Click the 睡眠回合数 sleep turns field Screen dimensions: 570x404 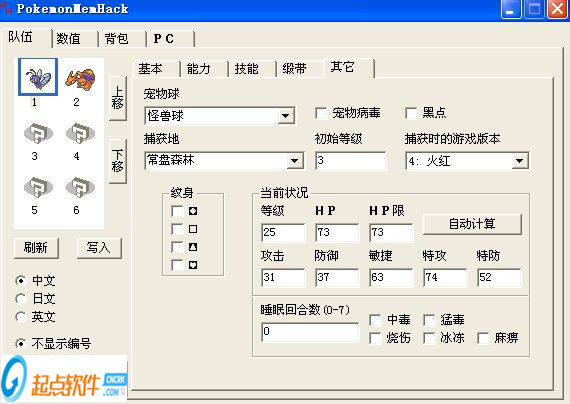[310, 332]
